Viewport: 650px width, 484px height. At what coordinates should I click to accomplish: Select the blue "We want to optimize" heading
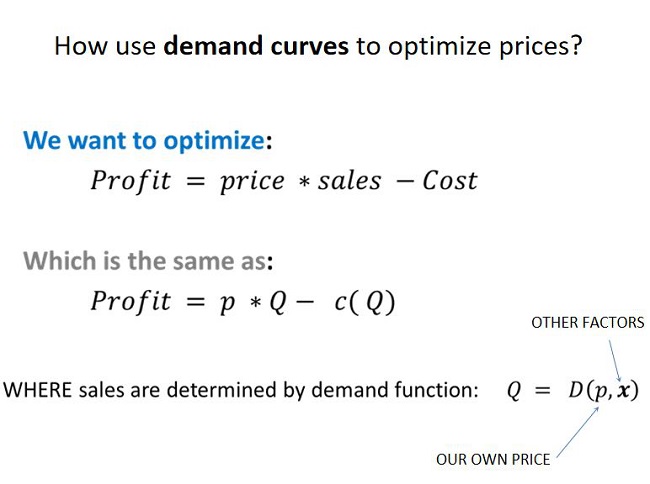pos(143,141)
